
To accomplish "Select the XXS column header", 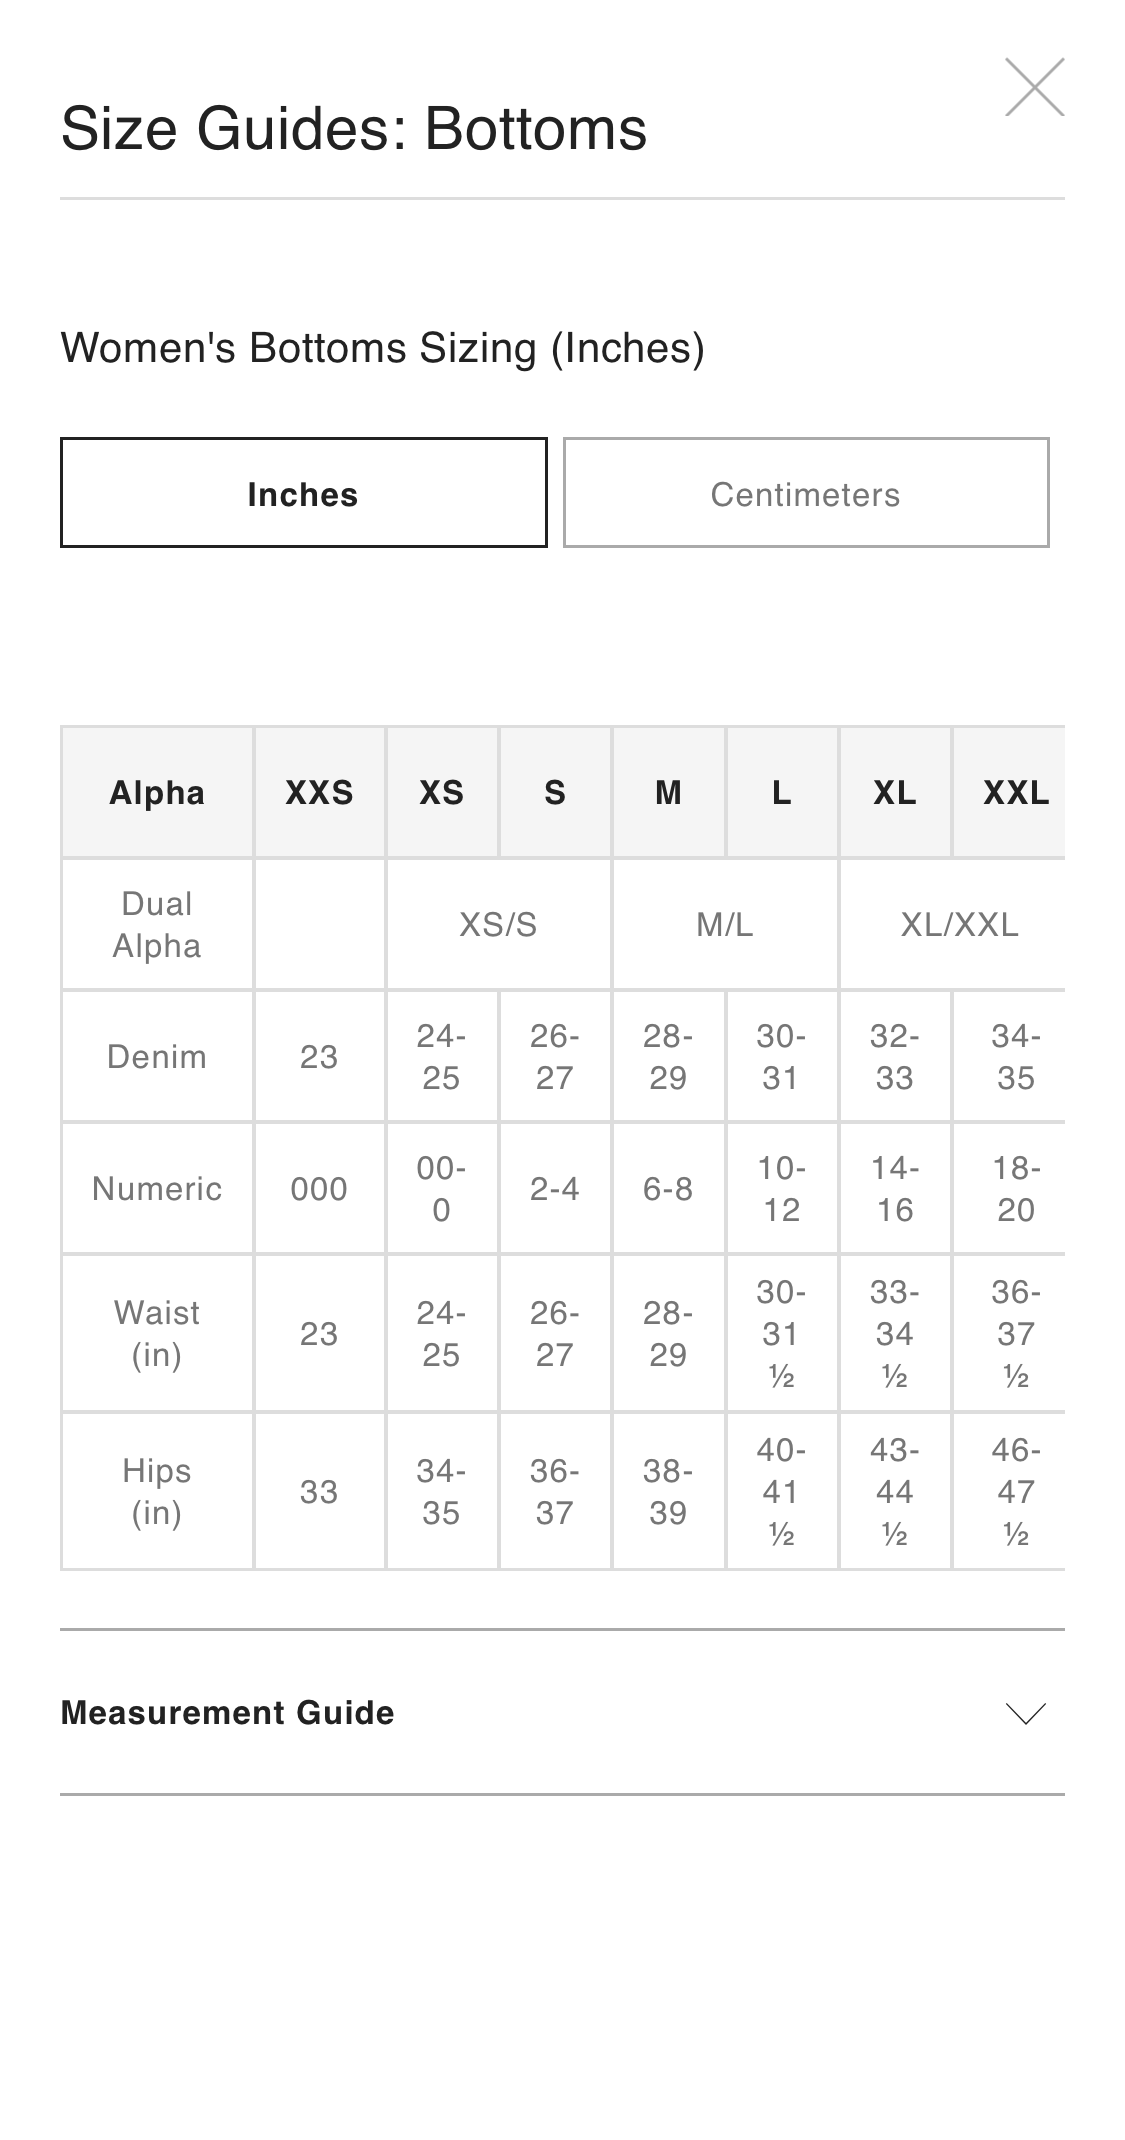I will pyautogui.click(x=319, y=792).
